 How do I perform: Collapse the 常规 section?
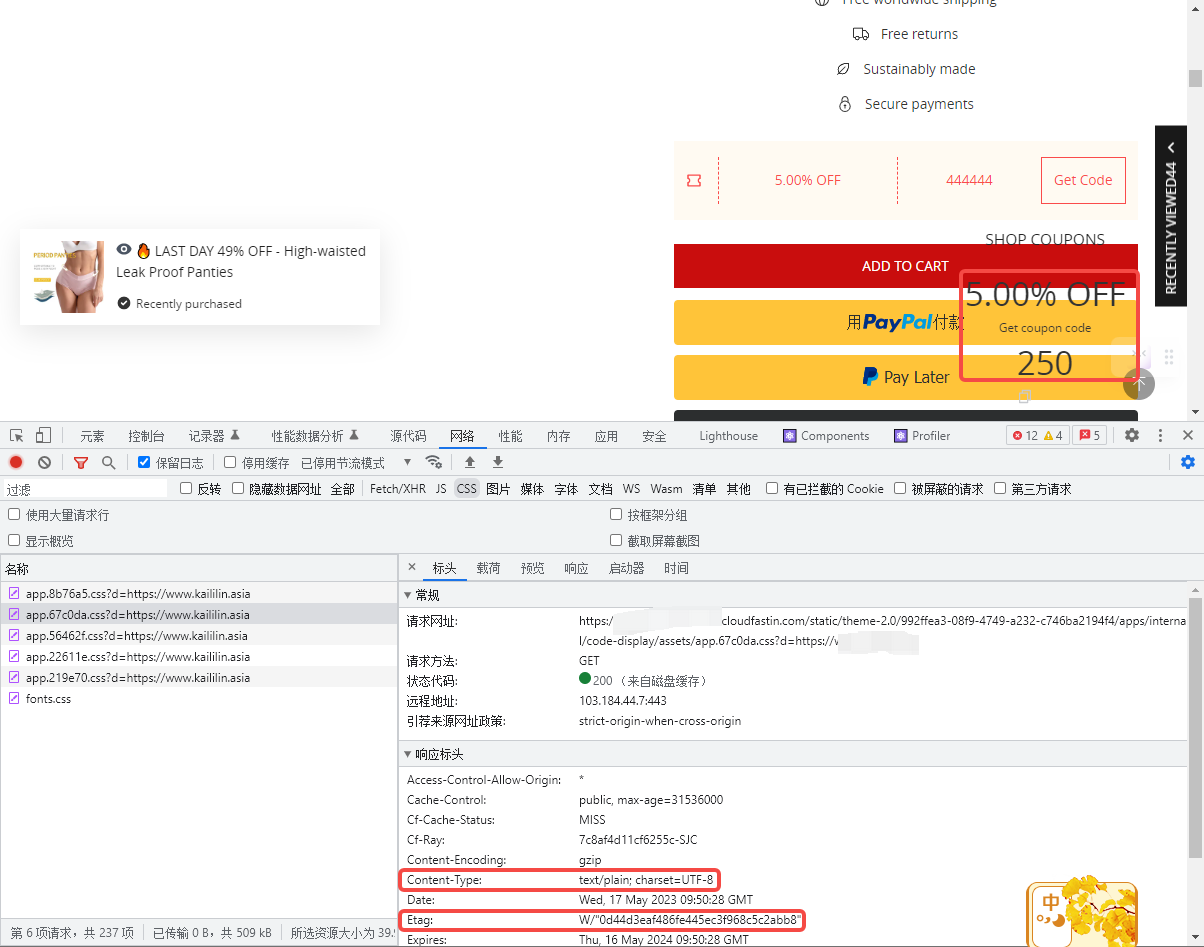pyautogui.click(x=408, y=596)
